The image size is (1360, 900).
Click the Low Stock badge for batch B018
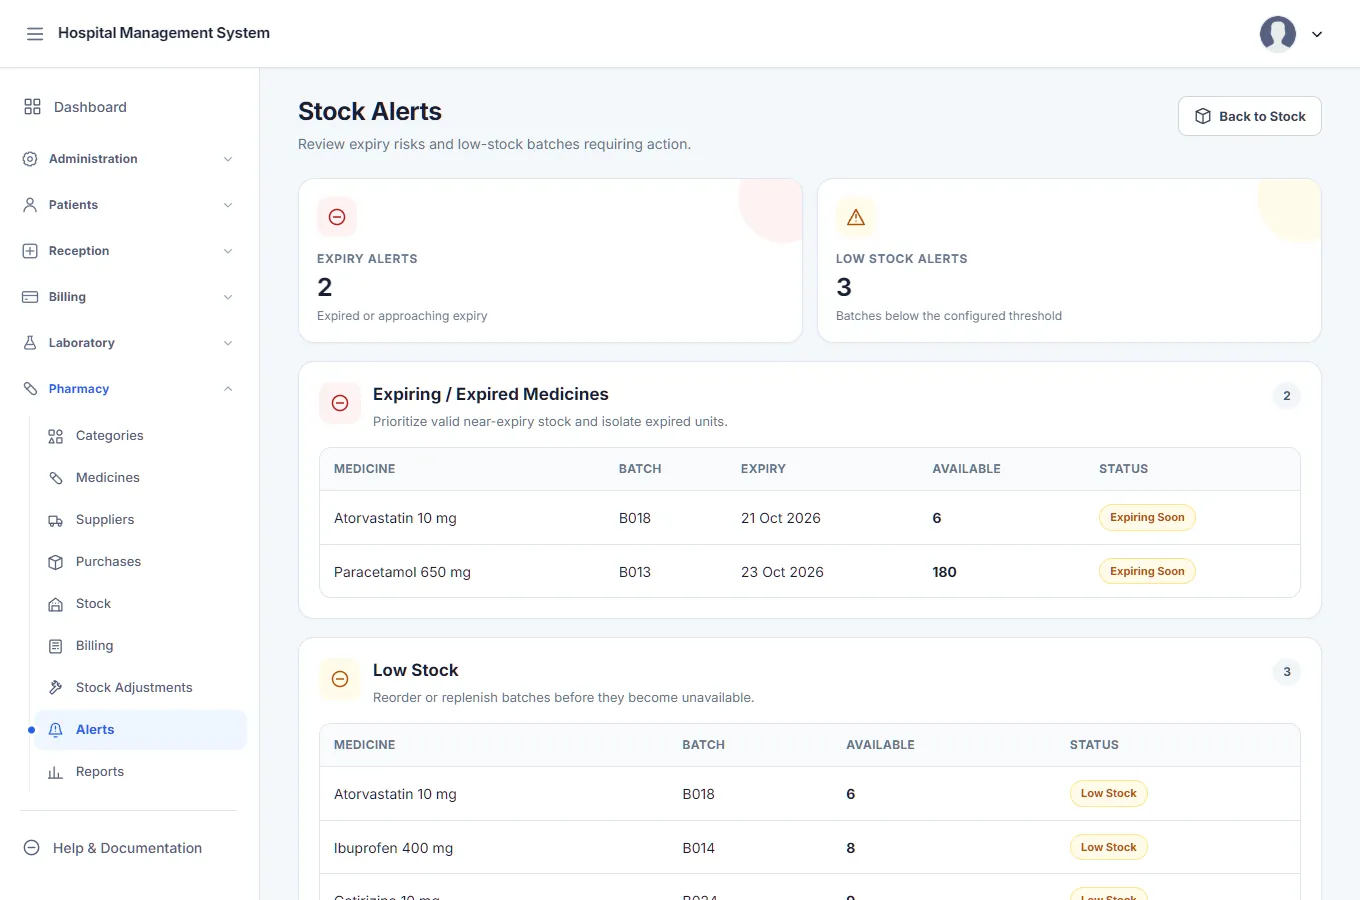coord(1108,794)
